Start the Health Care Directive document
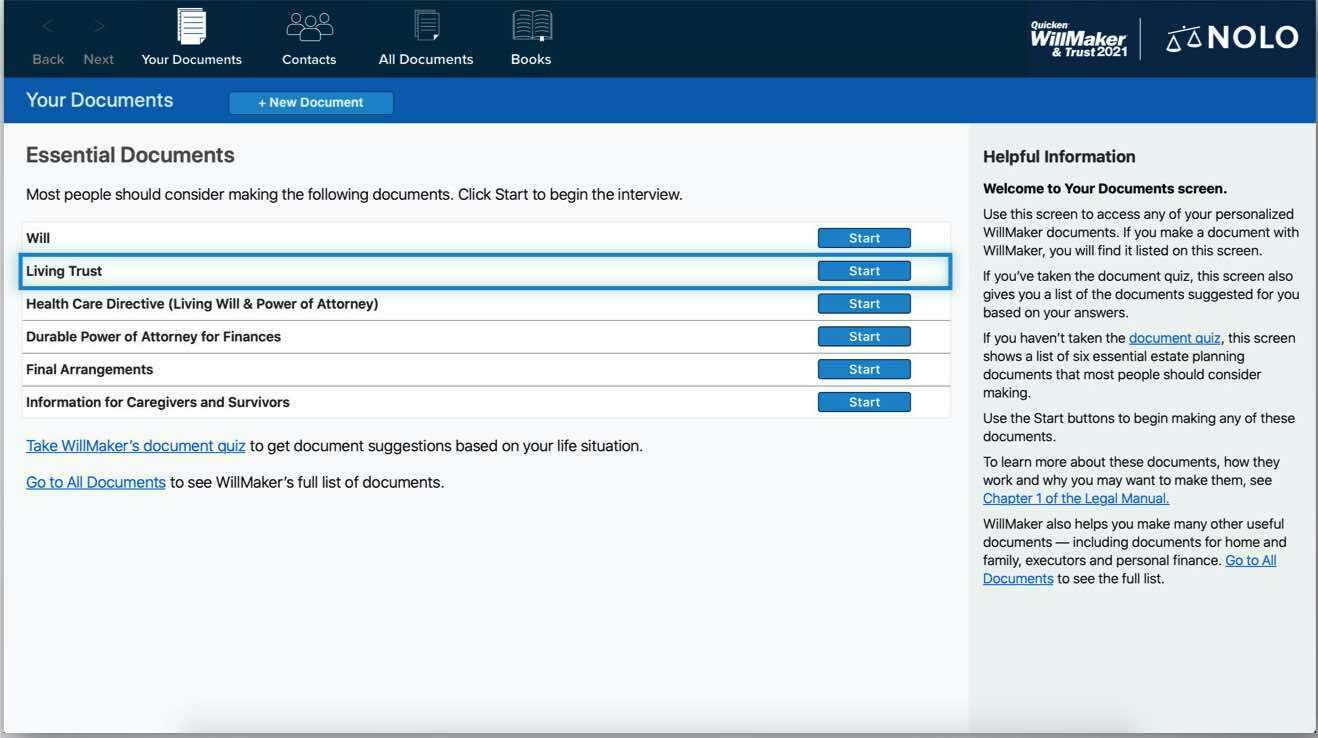1318x738 pixels. coord(864,303)
